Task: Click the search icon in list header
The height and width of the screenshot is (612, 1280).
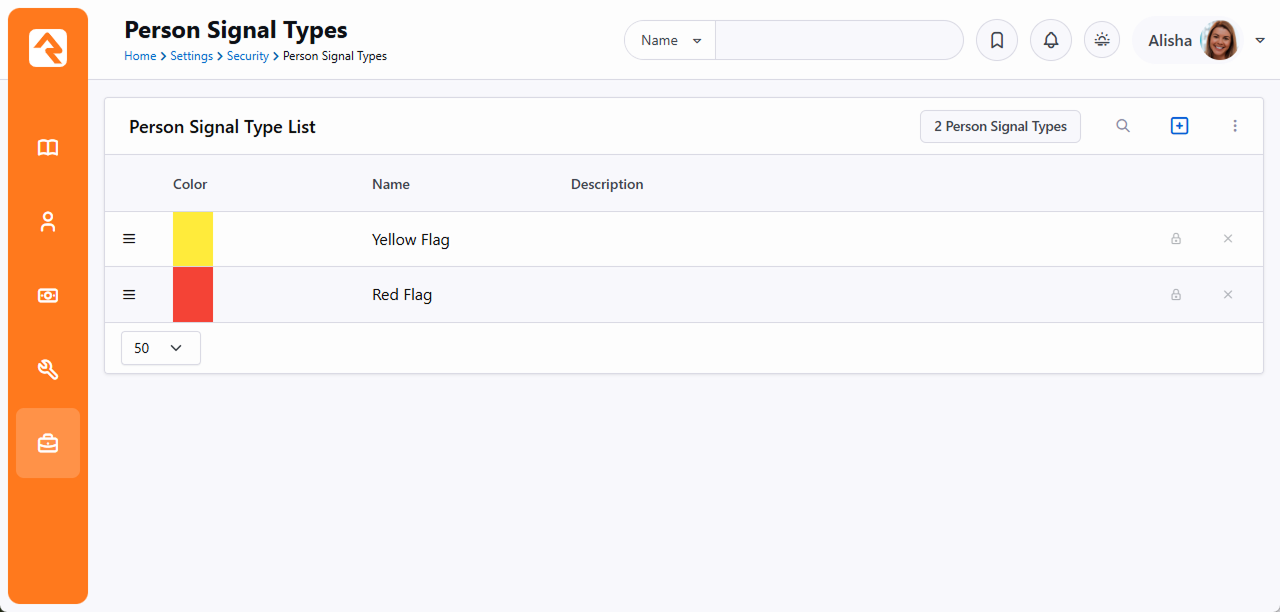Action: 1123,126
